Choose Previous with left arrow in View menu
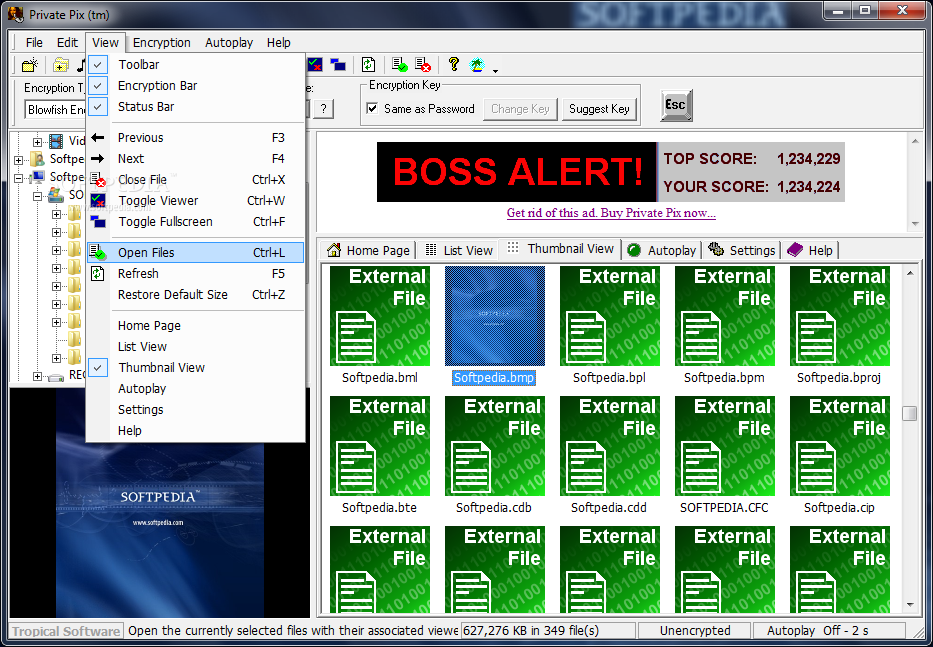The width and height of the screenshot is (933, 647). (x=196, y=137)
